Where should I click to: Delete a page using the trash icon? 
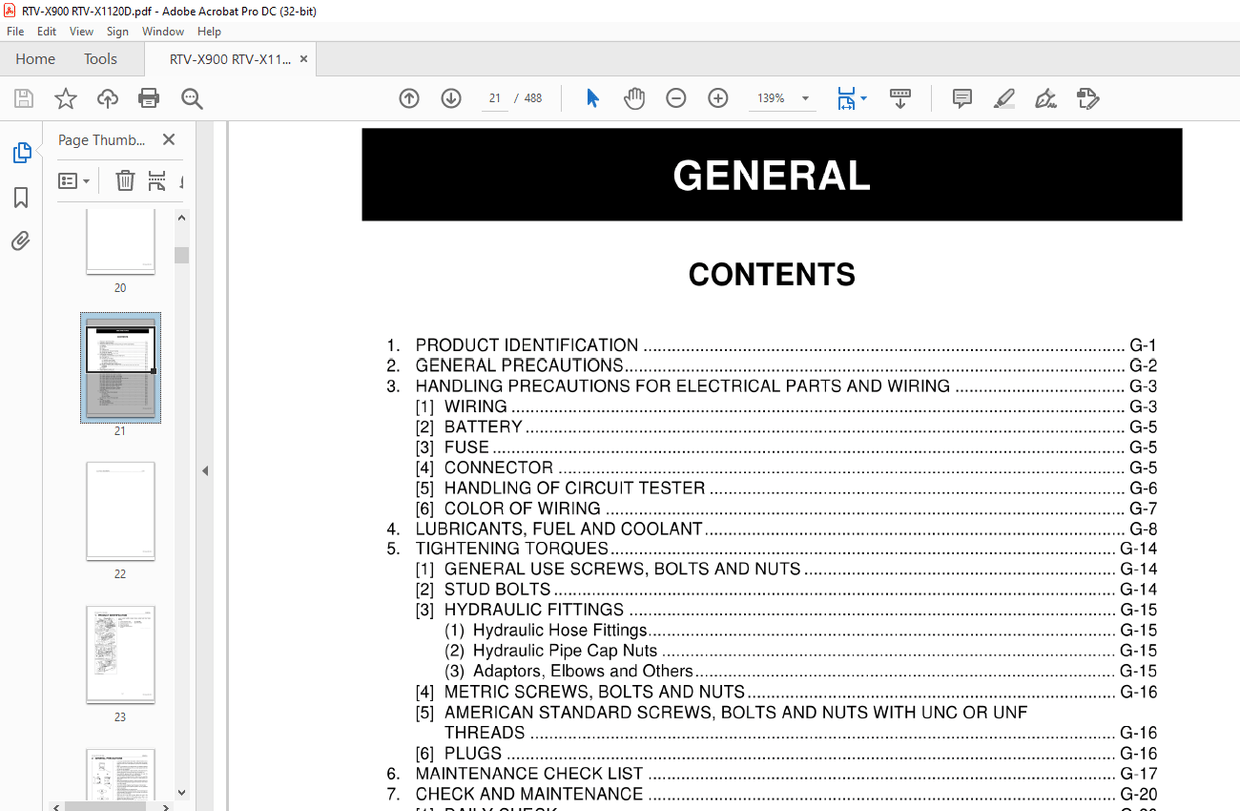point(124,181)
